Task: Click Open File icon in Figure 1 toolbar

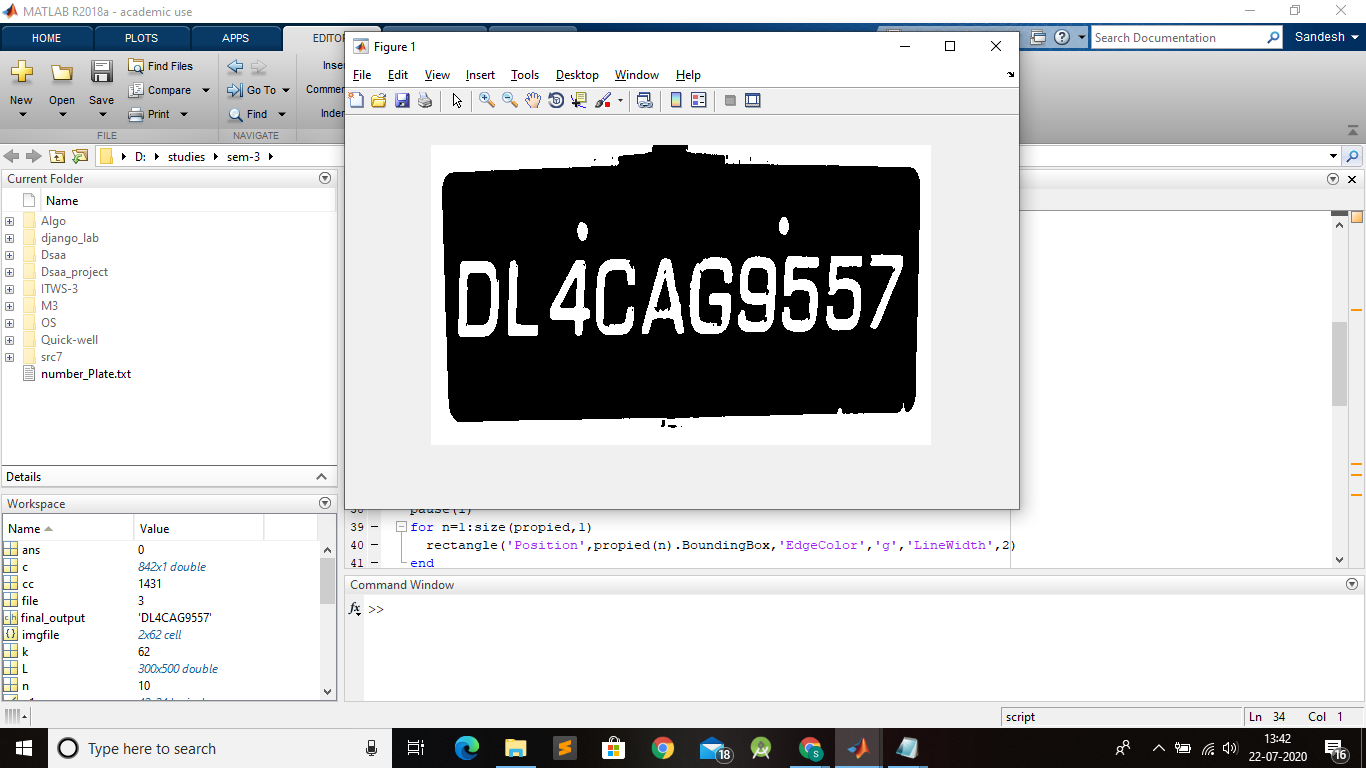Action: click(379, 100)
